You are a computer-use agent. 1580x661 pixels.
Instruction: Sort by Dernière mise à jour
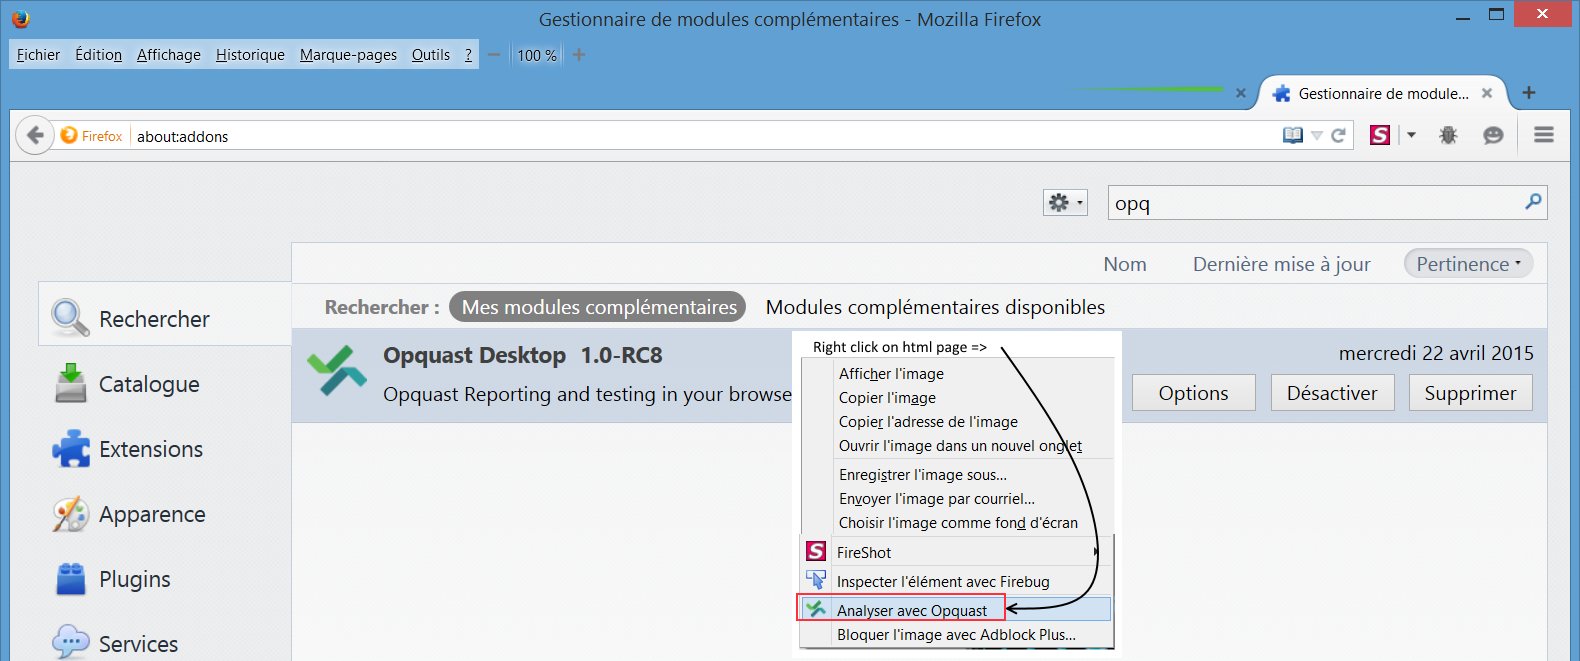tap(1282, 264)
